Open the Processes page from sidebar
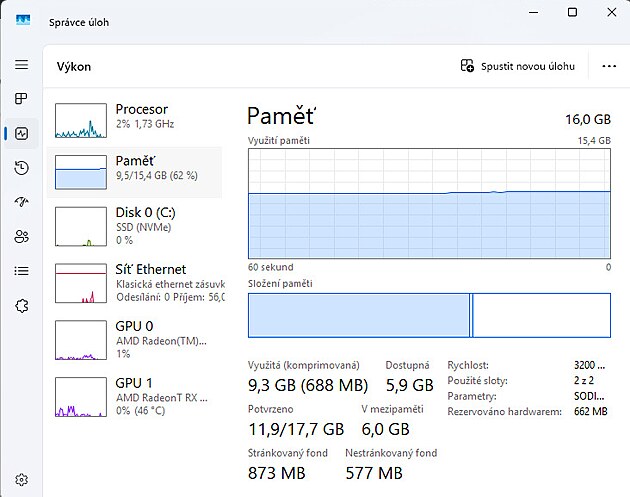The image size is (630, 497). pyautogui.click(x=21, y=99)
